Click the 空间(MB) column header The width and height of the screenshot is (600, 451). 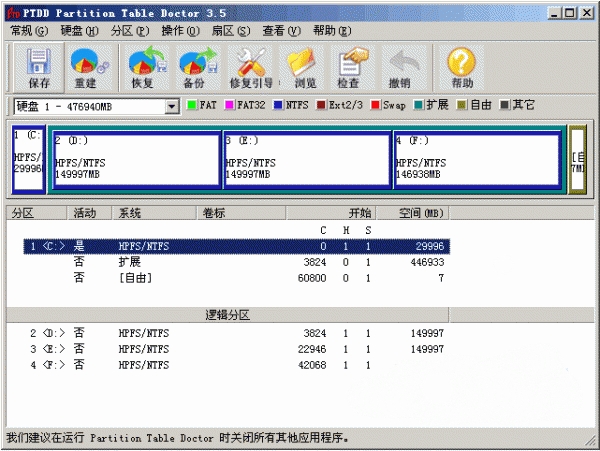pos(412,213)
